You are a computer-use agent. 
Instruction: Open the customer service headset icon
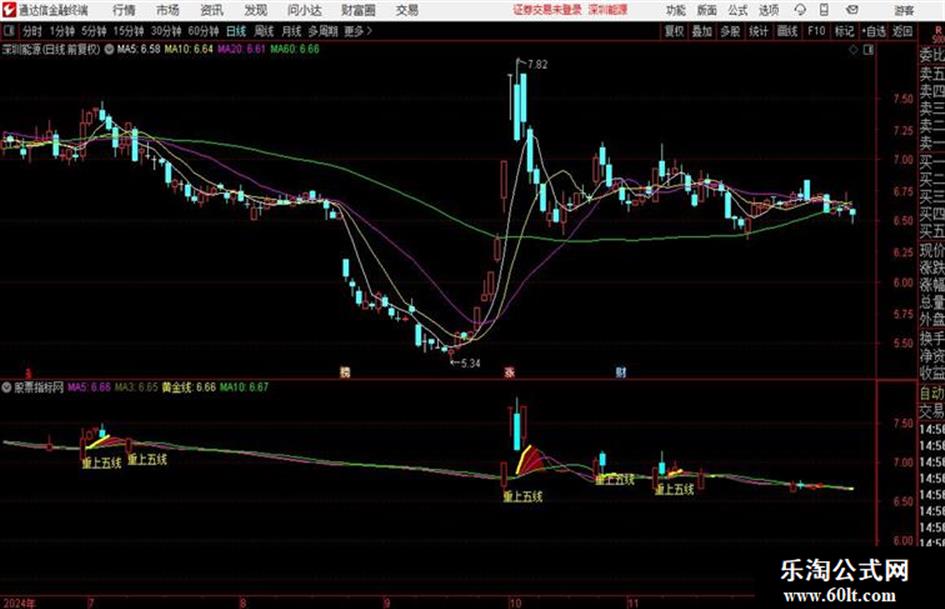(x=800, y=10)
